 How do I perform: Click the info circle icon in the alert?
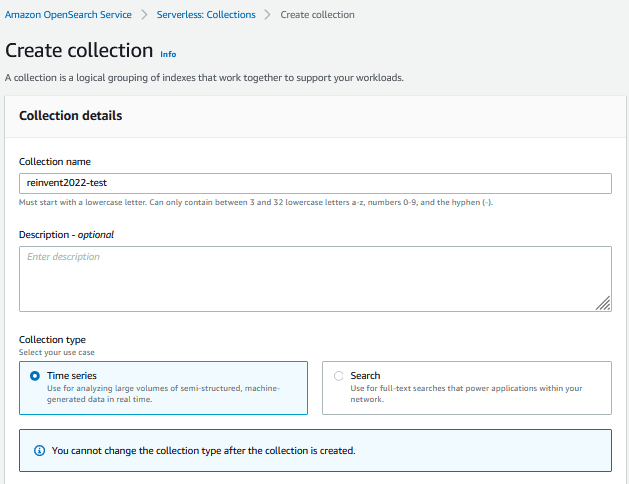38,450
